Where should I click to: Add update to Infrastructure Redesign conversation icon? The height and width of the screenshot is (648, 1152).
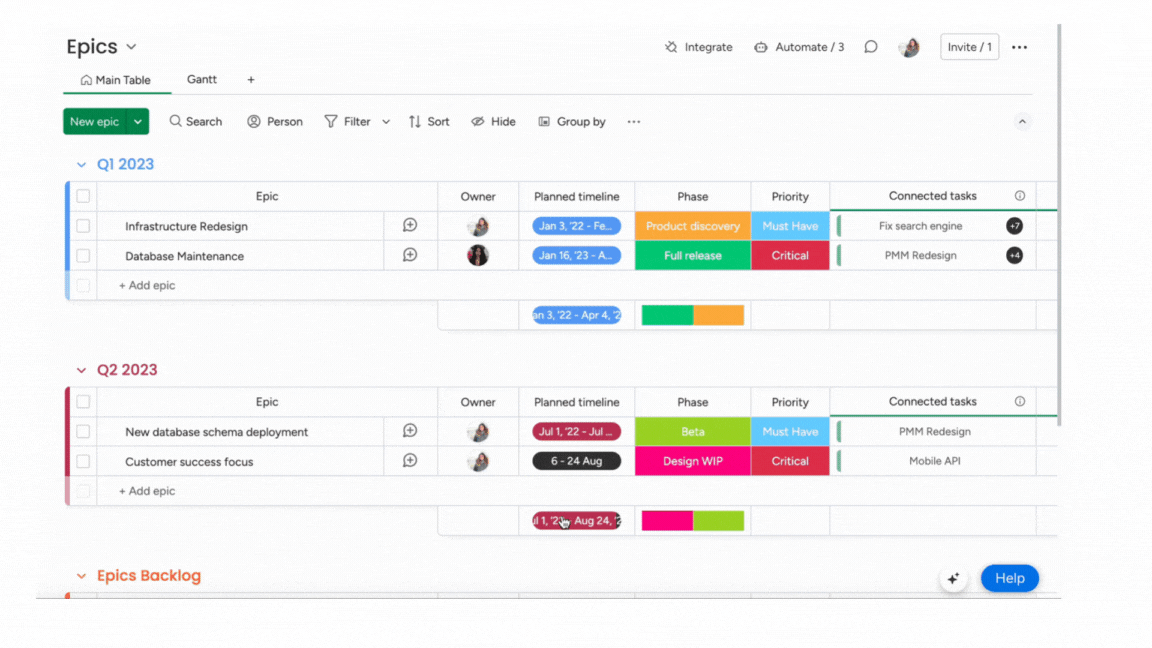[x=410, y=226]
